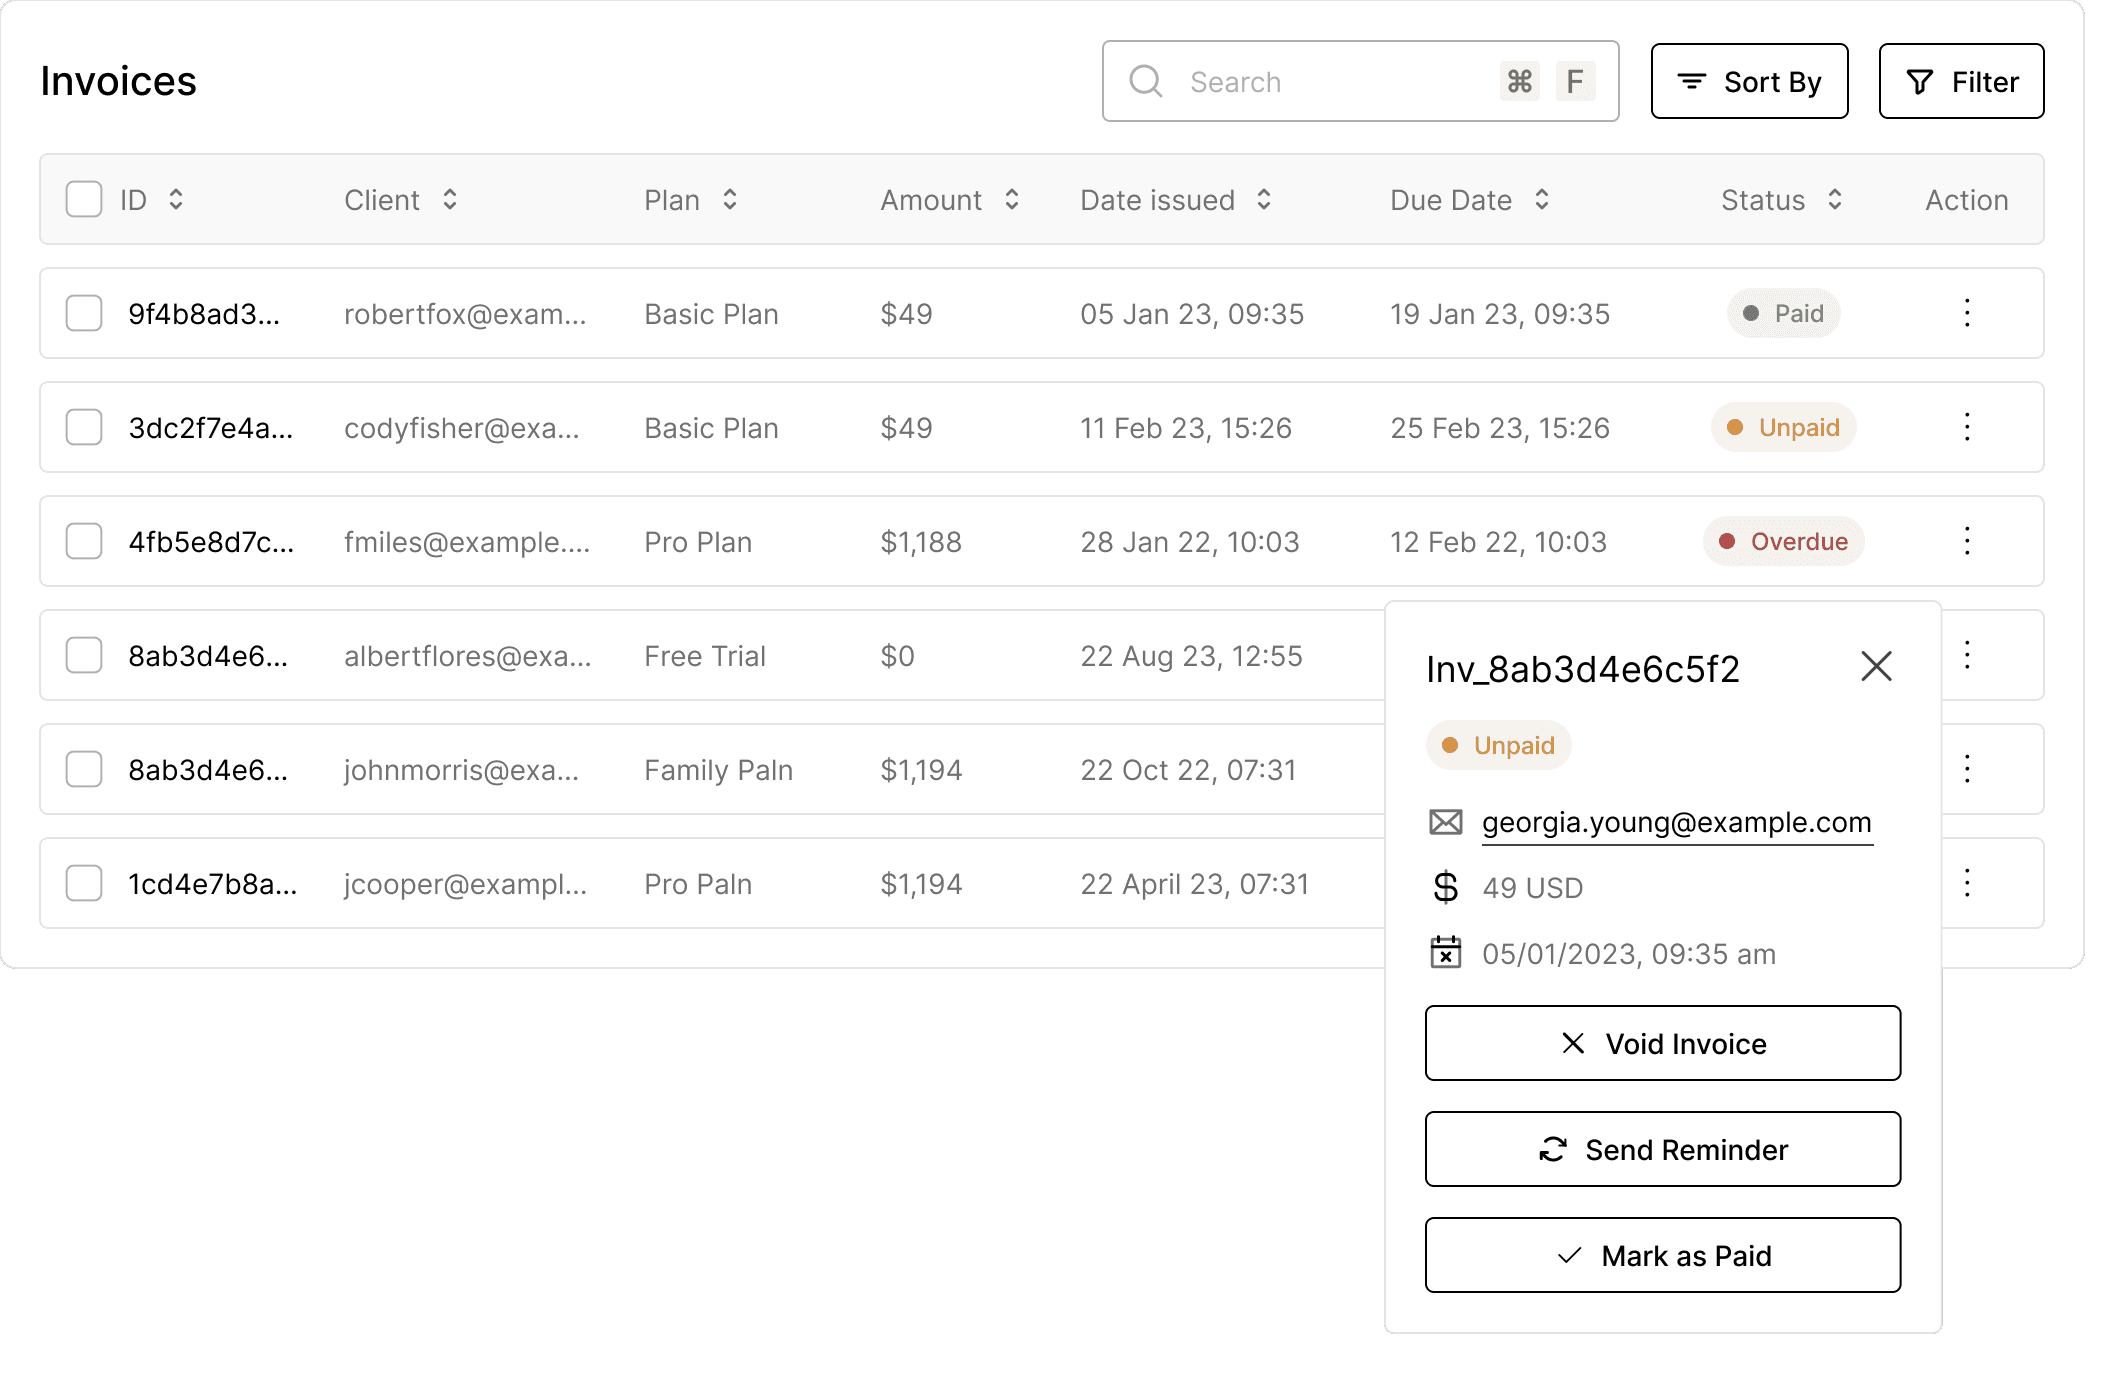This screenshot has width=2116, height=1376.
Task: Click the dollar sign icon in popup
Action: click(x=1447, y=887)
